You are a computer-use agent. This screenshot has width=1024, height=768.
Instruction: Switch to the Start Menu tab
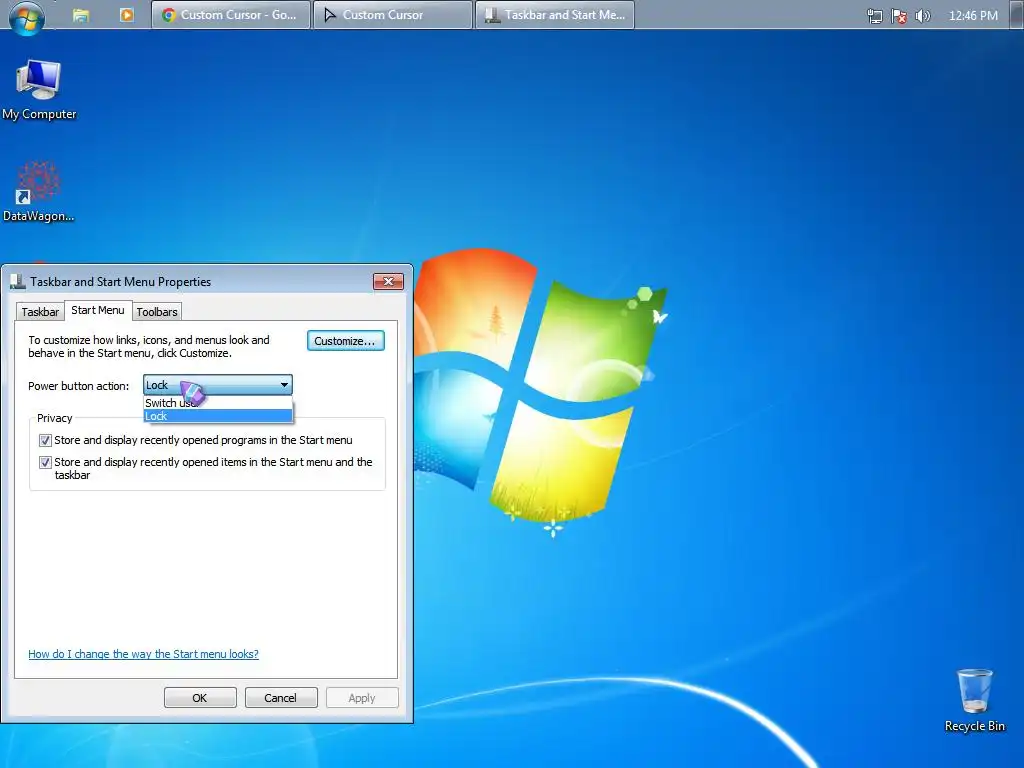98,310
